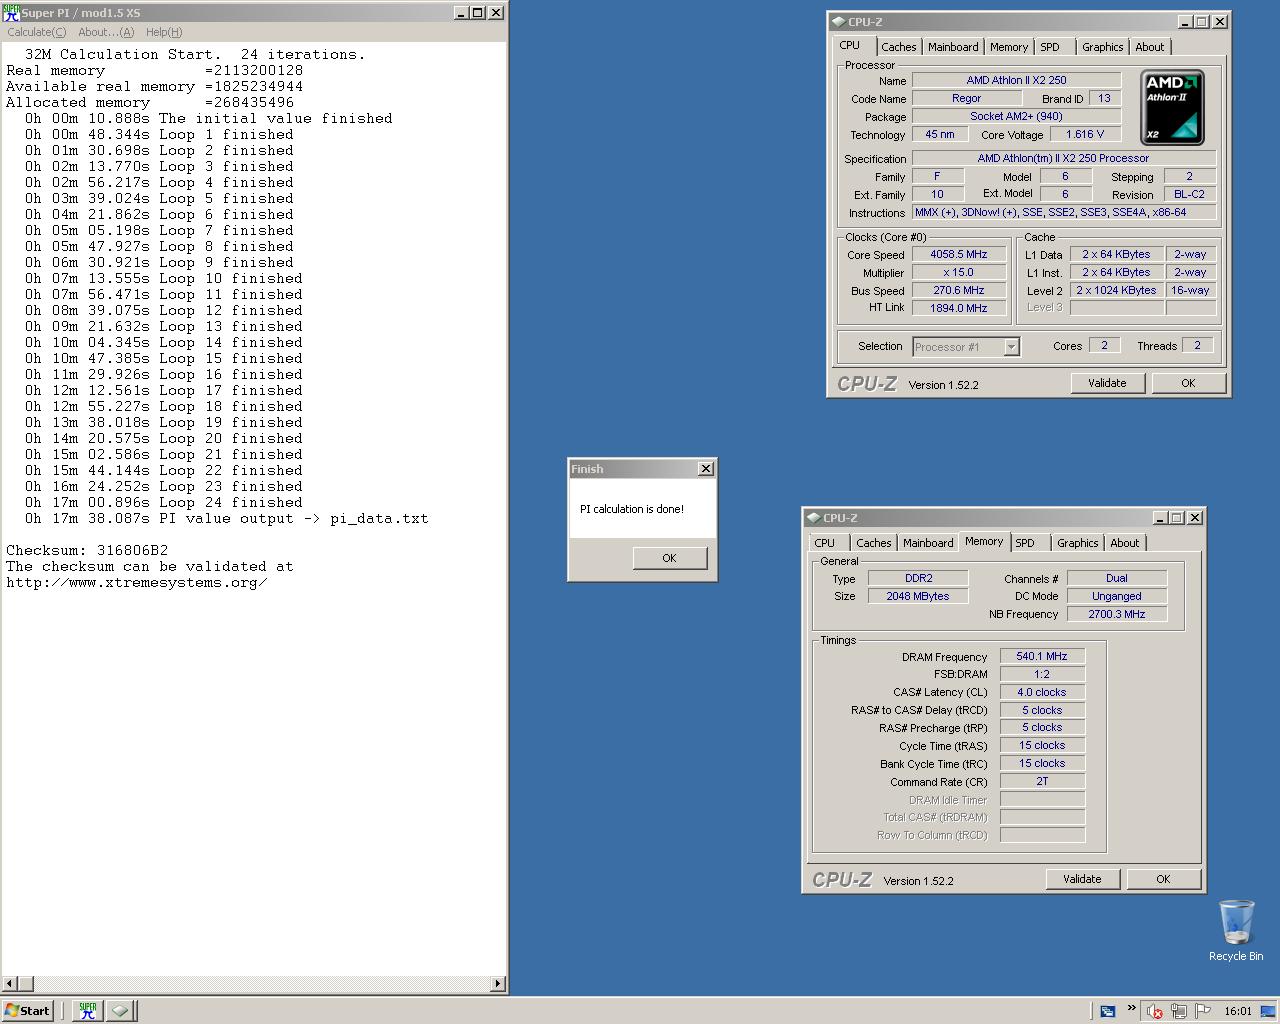1280x1024 pixels.
Task: Minimize the Super PI window
Action: coord(460,13)
